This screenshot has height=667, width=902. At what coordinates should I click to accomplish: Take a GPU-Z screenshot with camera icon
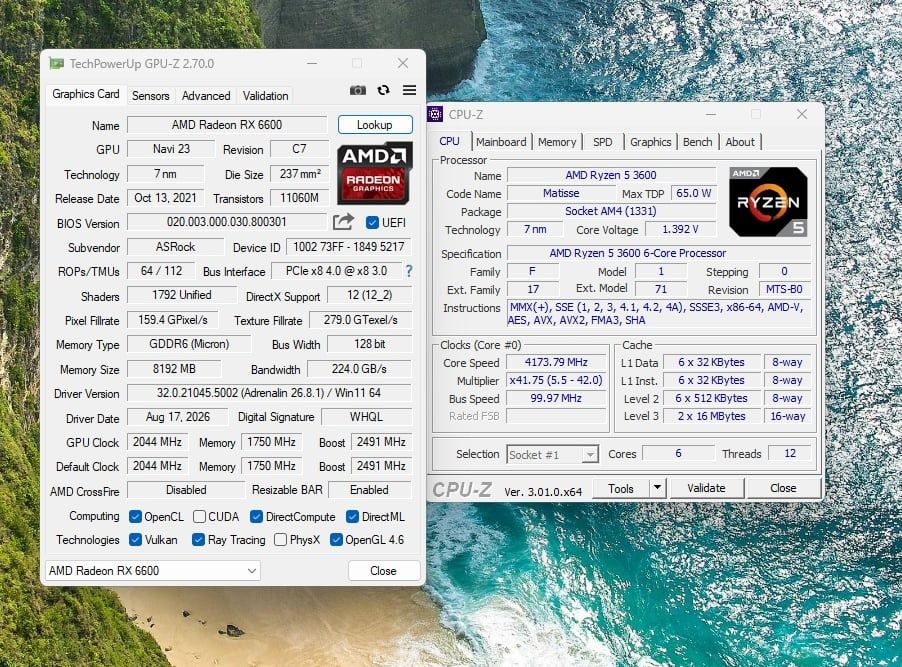[358, 90]
